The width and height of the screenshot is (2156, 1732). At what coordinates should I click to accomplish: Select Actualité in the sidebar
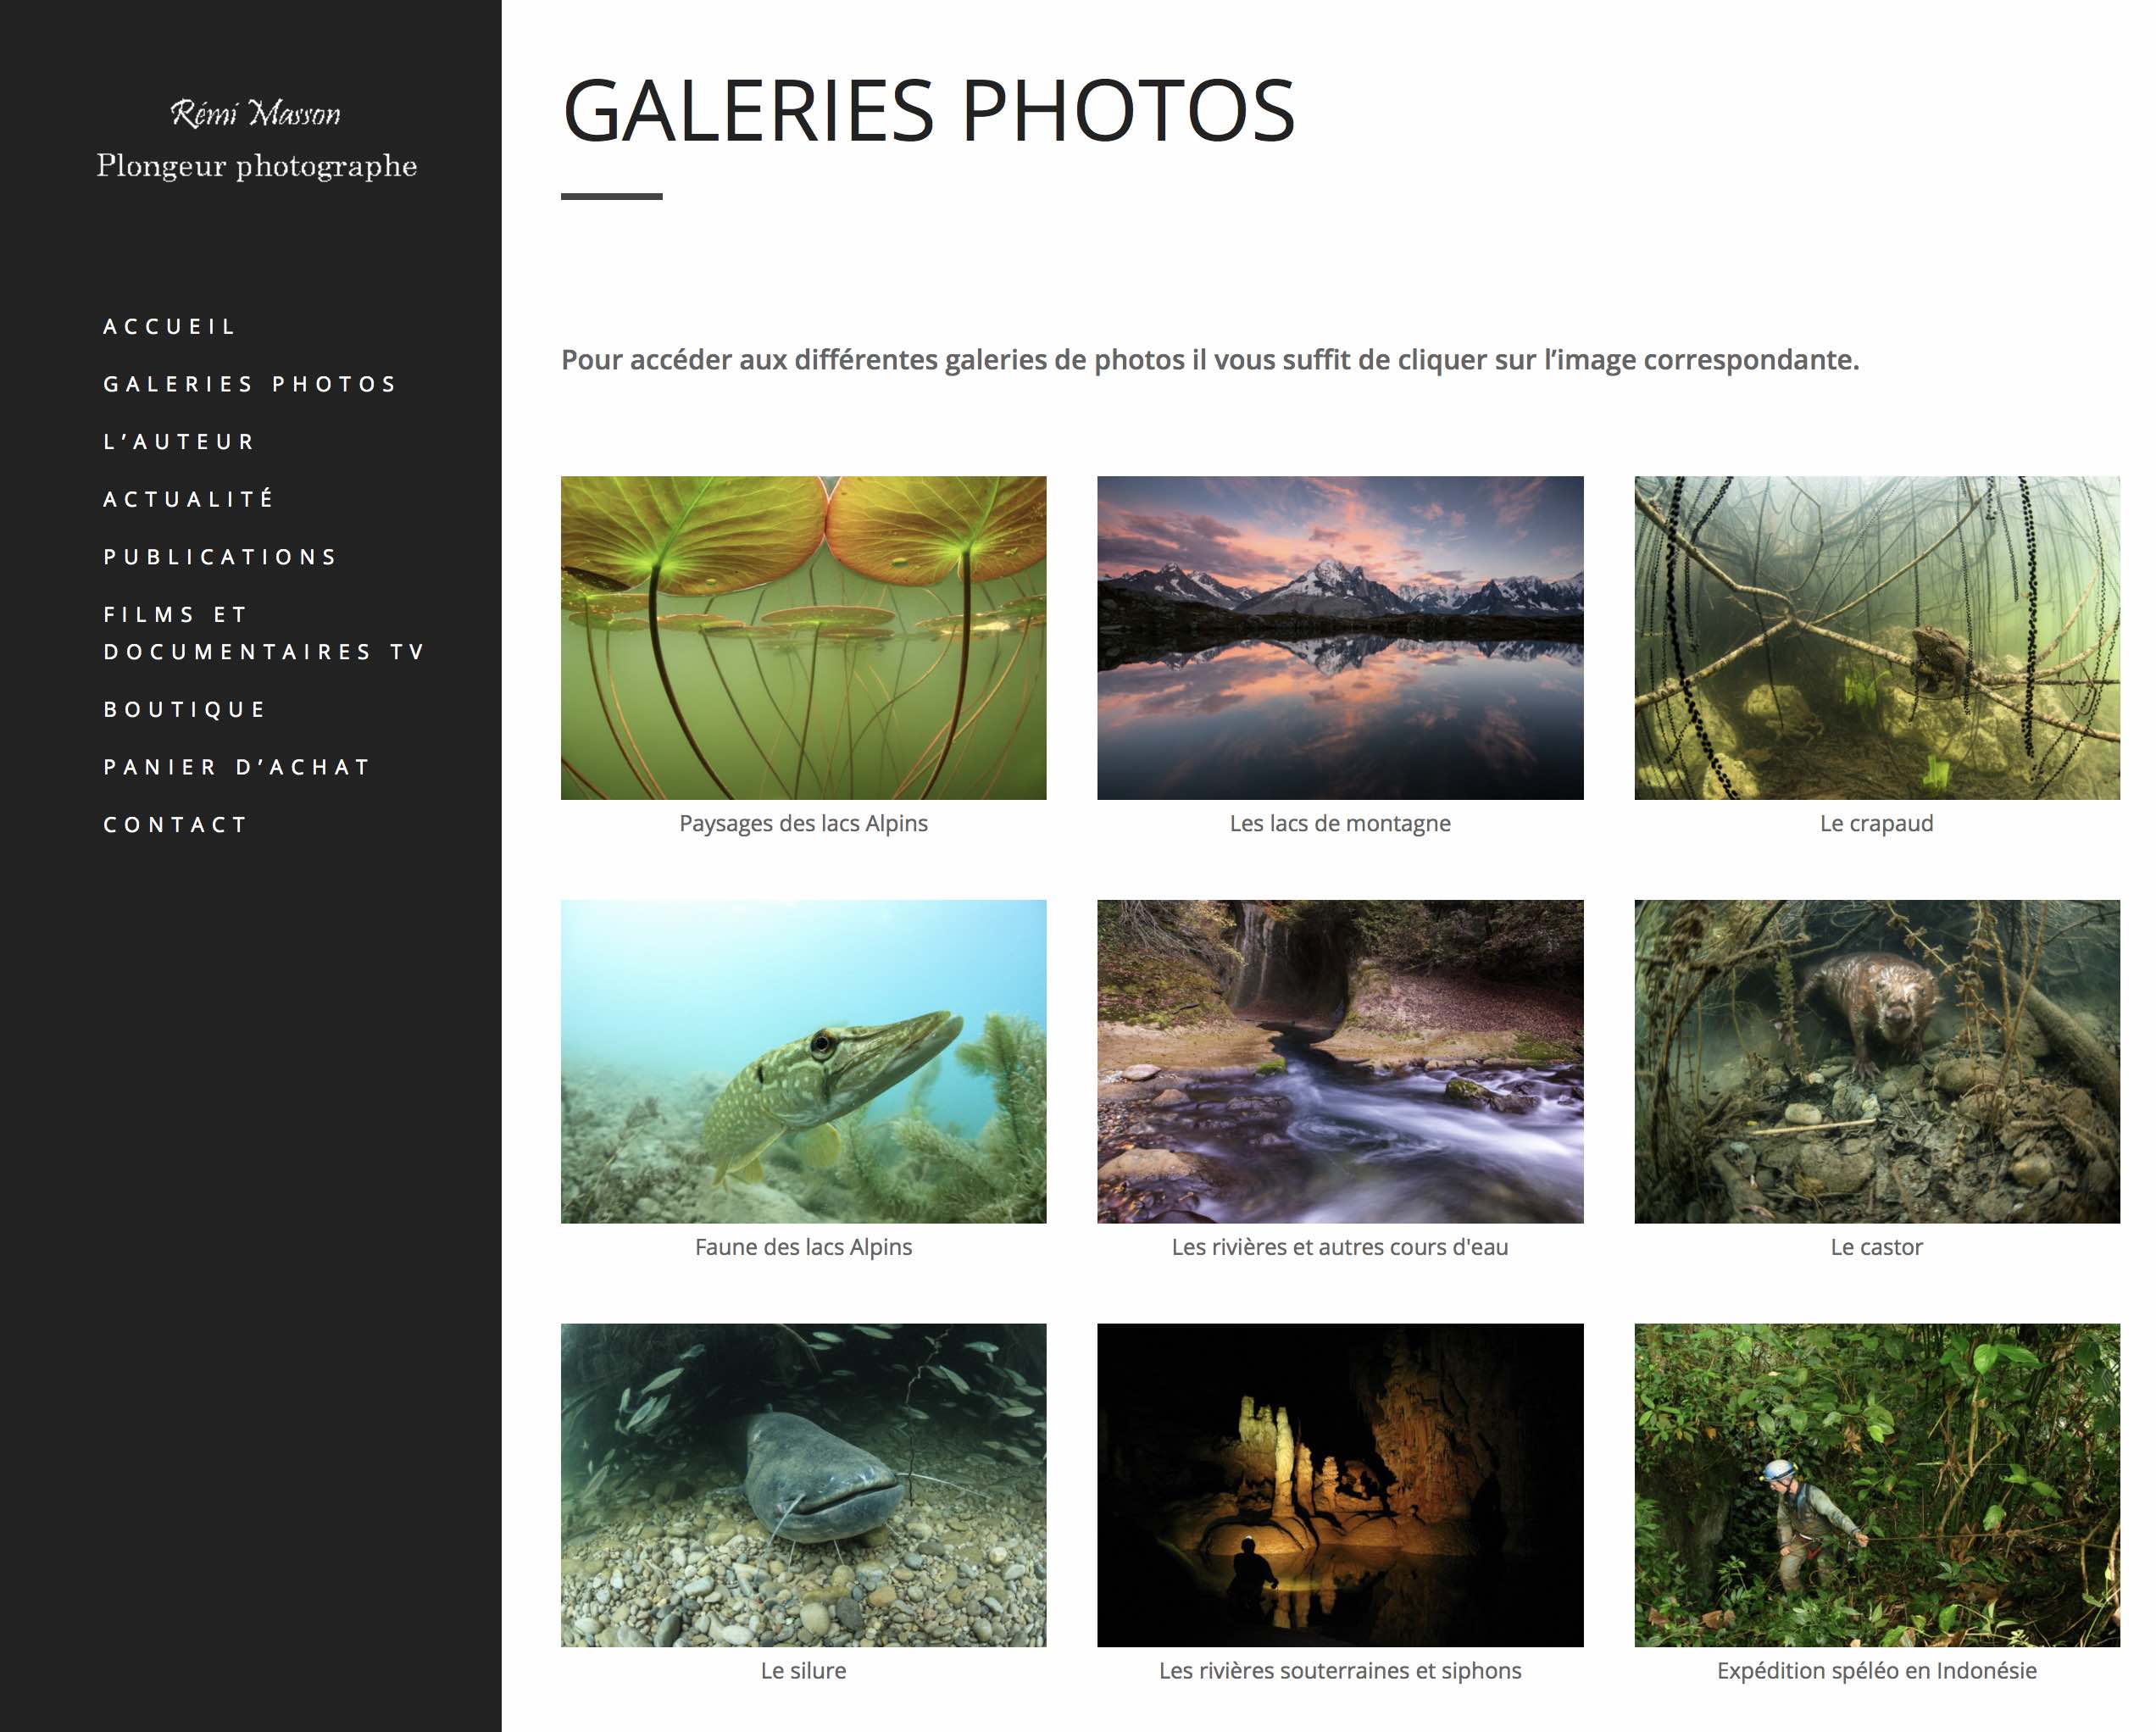click(188, 498)
